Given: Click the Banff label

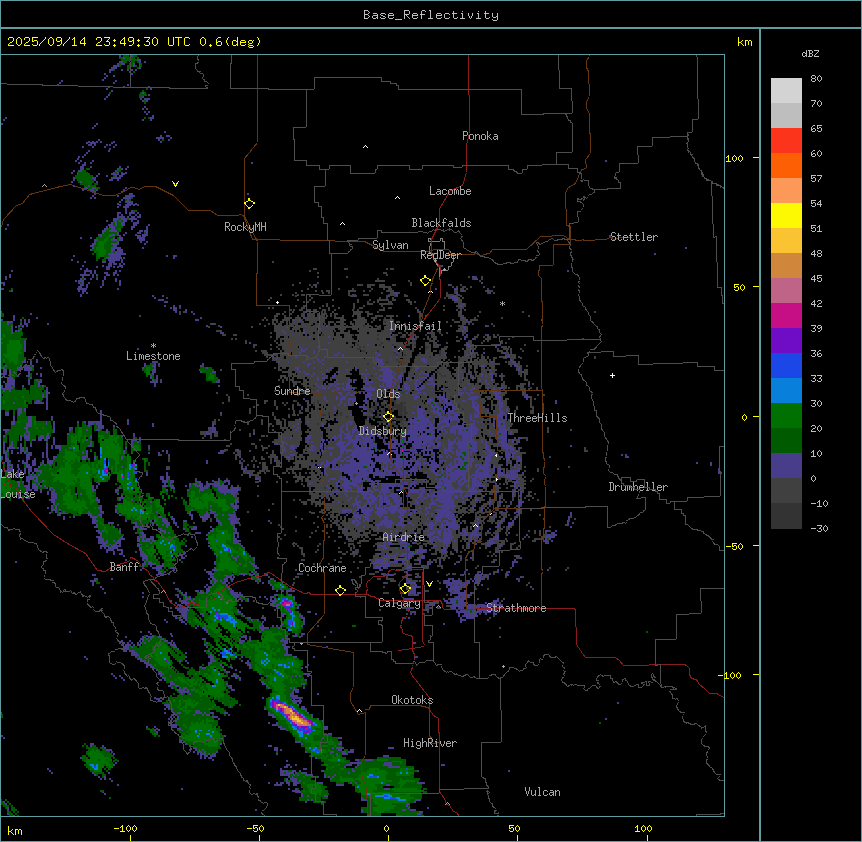Looking at the screenshot, I should point(125,567).
